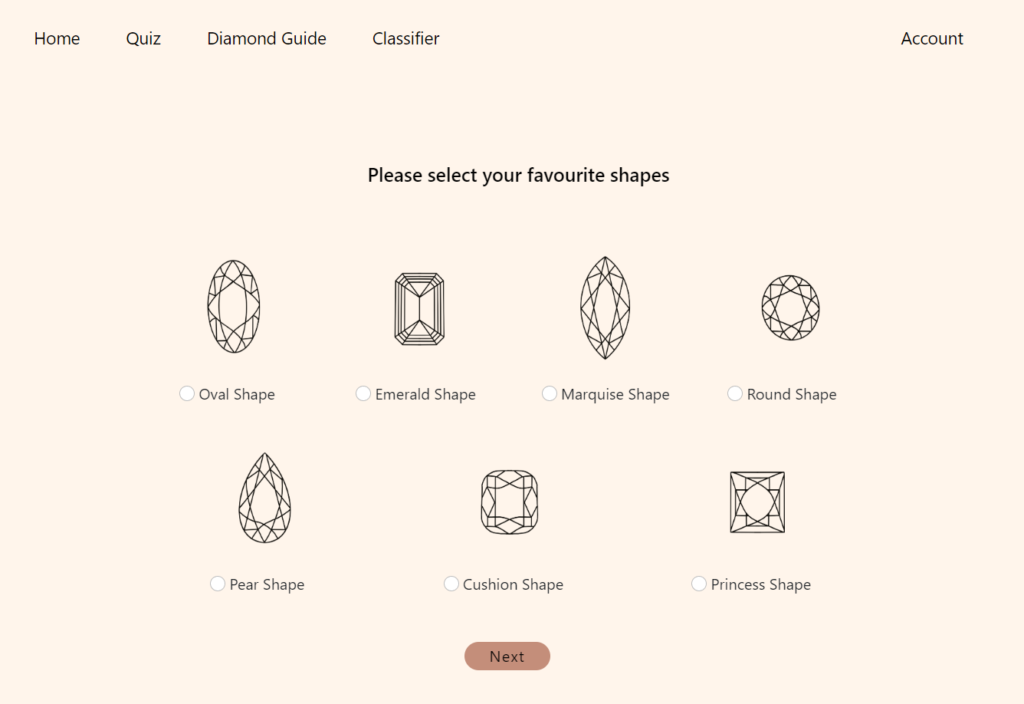Choose the Marquise Shape radio option
Image resolution: width=1024 pixels, height=704 pixels.
pos(549,394)
